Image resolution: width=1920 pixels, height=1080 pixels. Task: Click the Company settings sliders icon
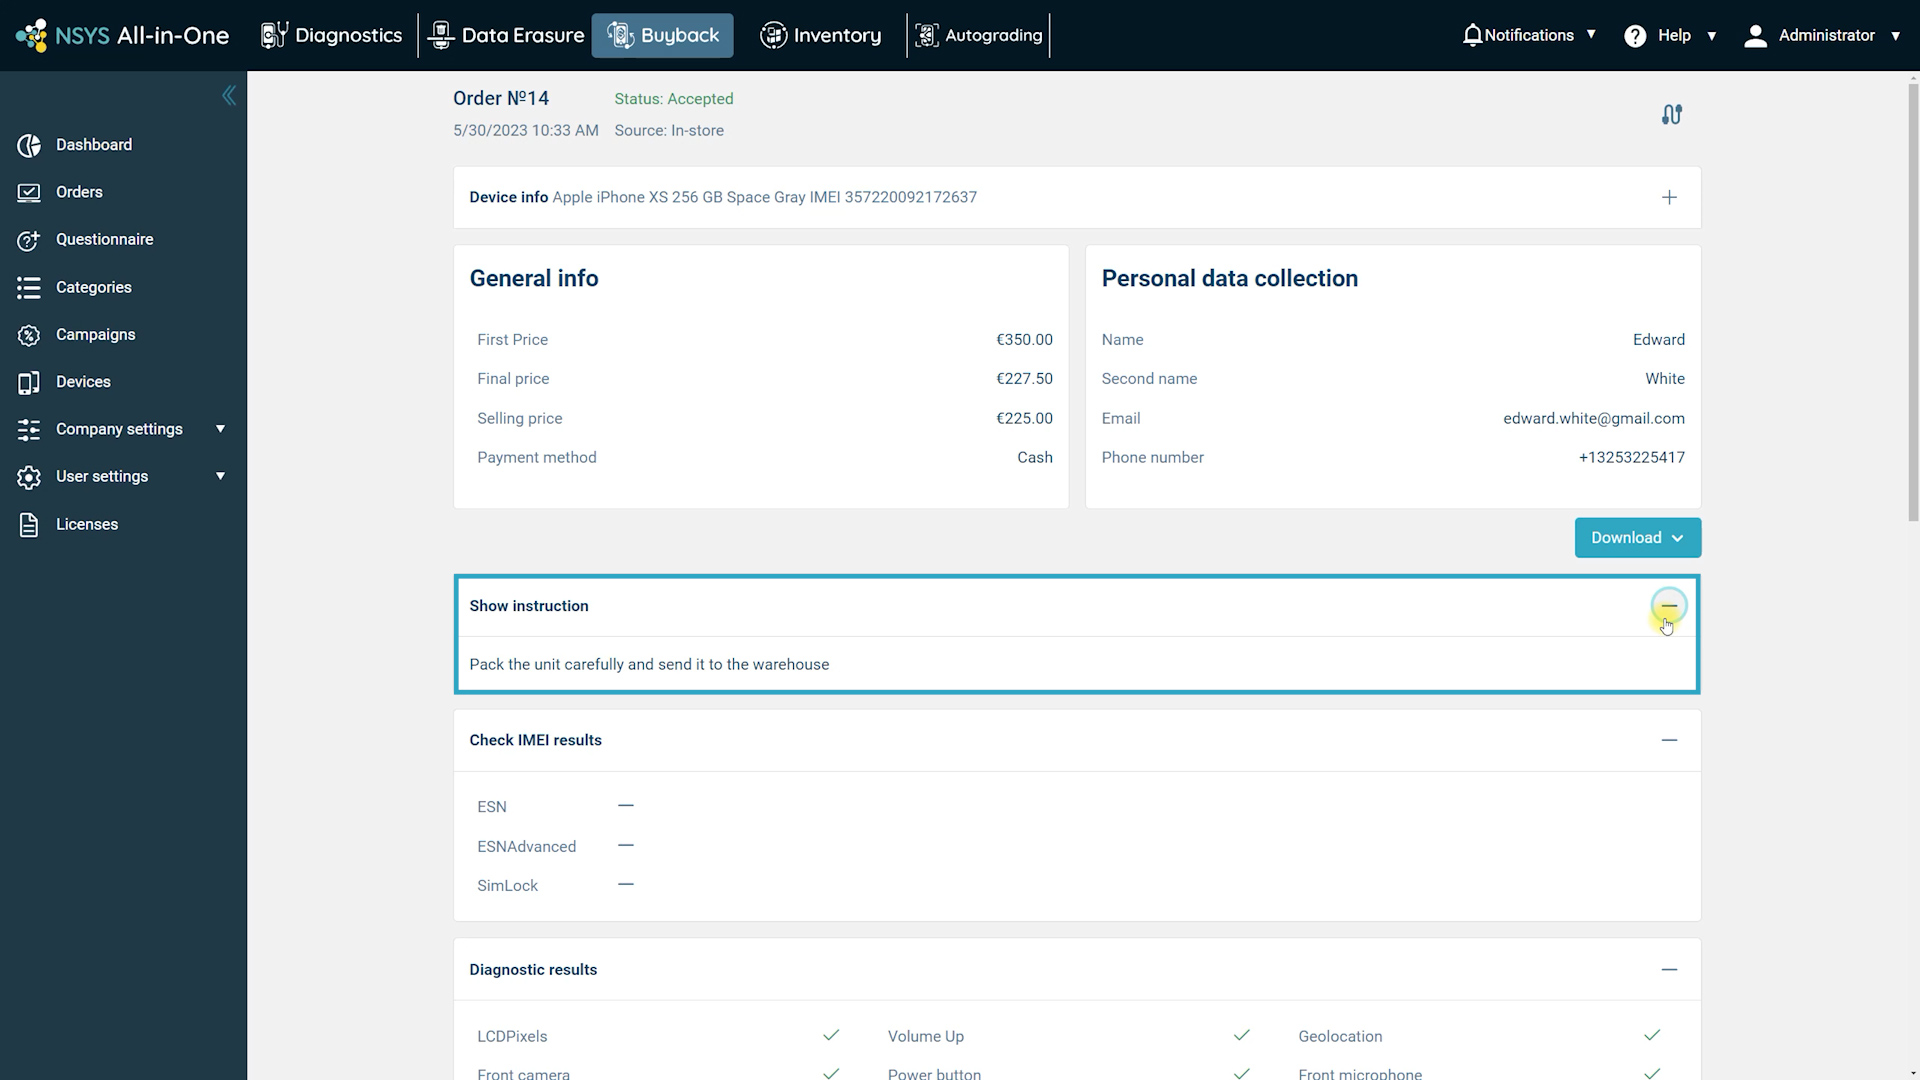point(29,429)
